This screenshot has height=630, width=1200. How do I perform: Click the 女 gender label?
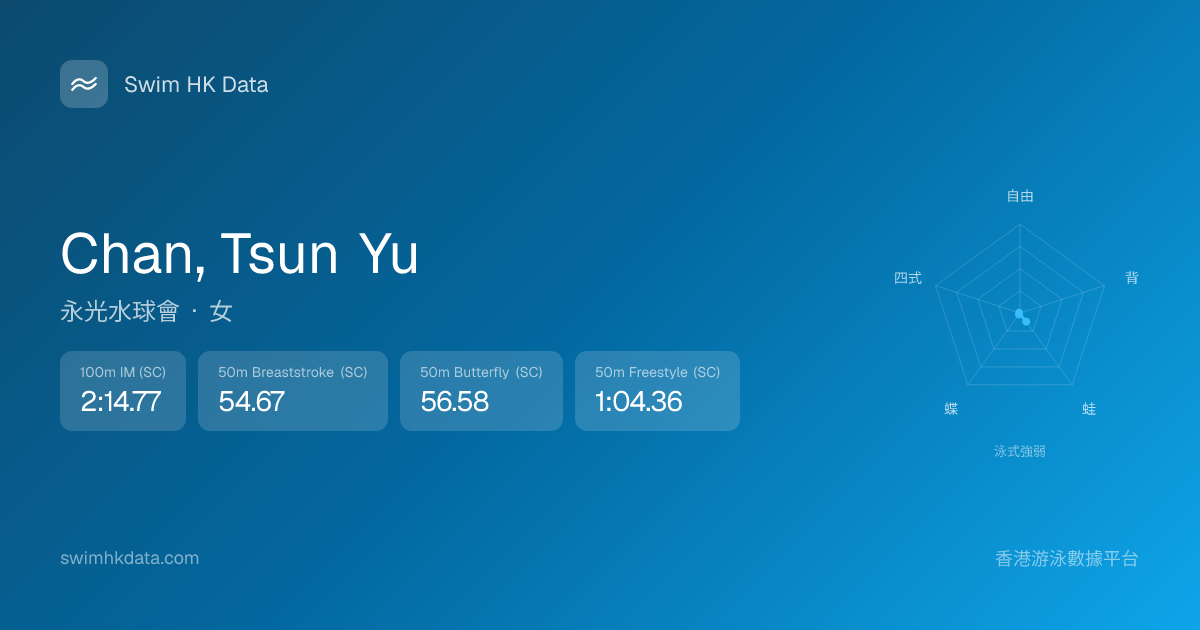click(221, 312)
